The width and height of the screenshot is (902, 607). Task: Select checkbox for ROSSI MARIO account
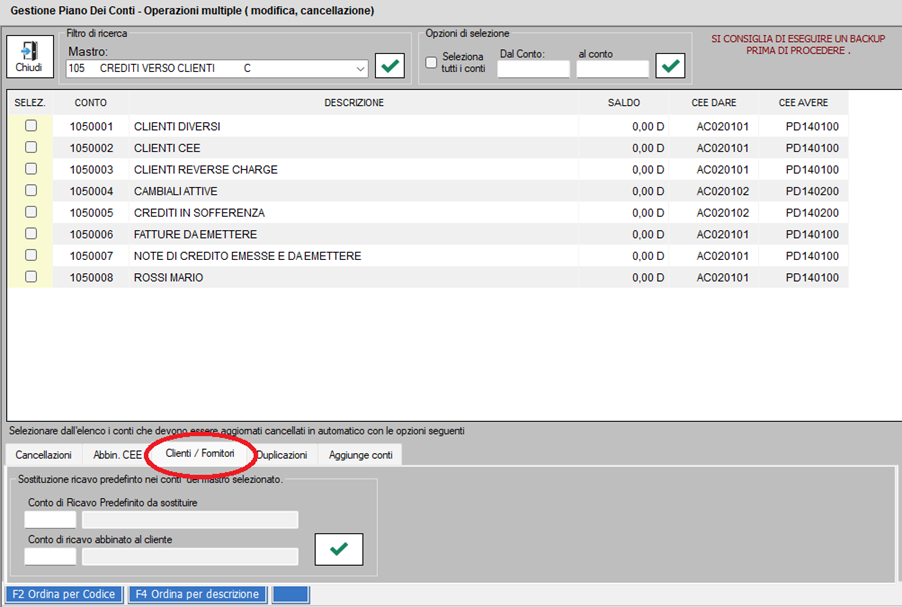point(31,277)
